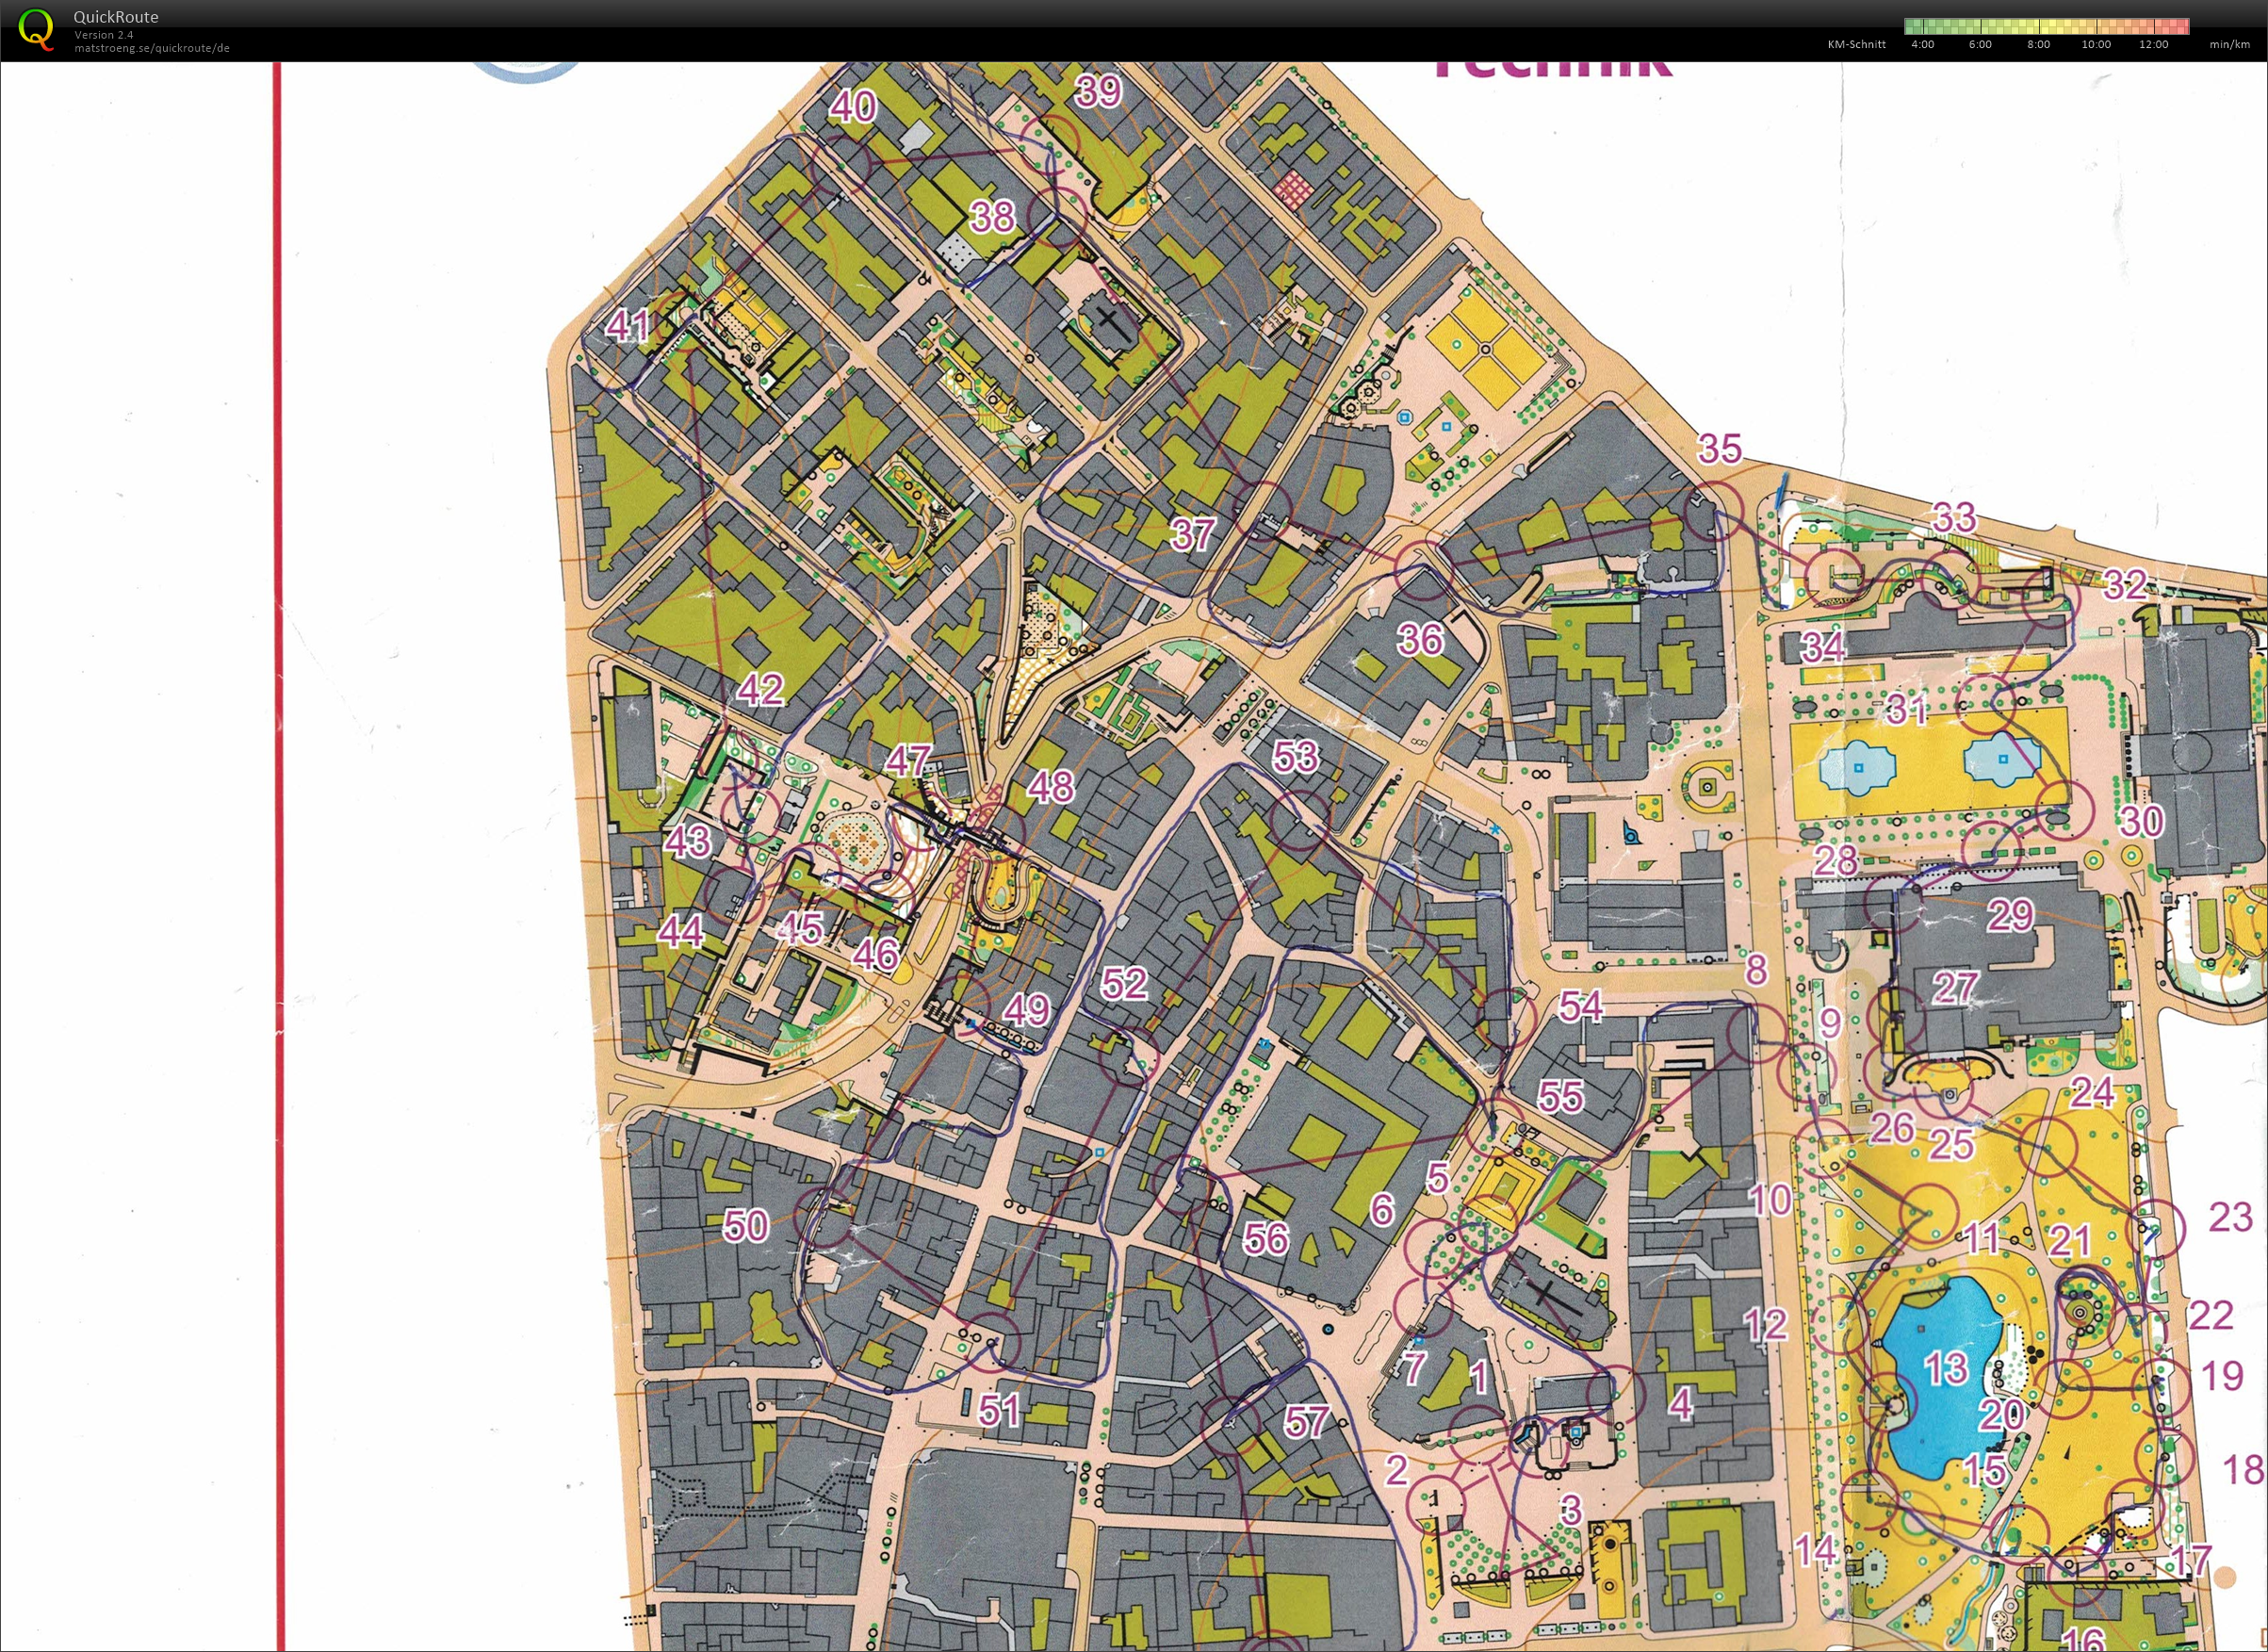
Task: Click the left fountain pool near control 31
Action: tap(1857, 768)
